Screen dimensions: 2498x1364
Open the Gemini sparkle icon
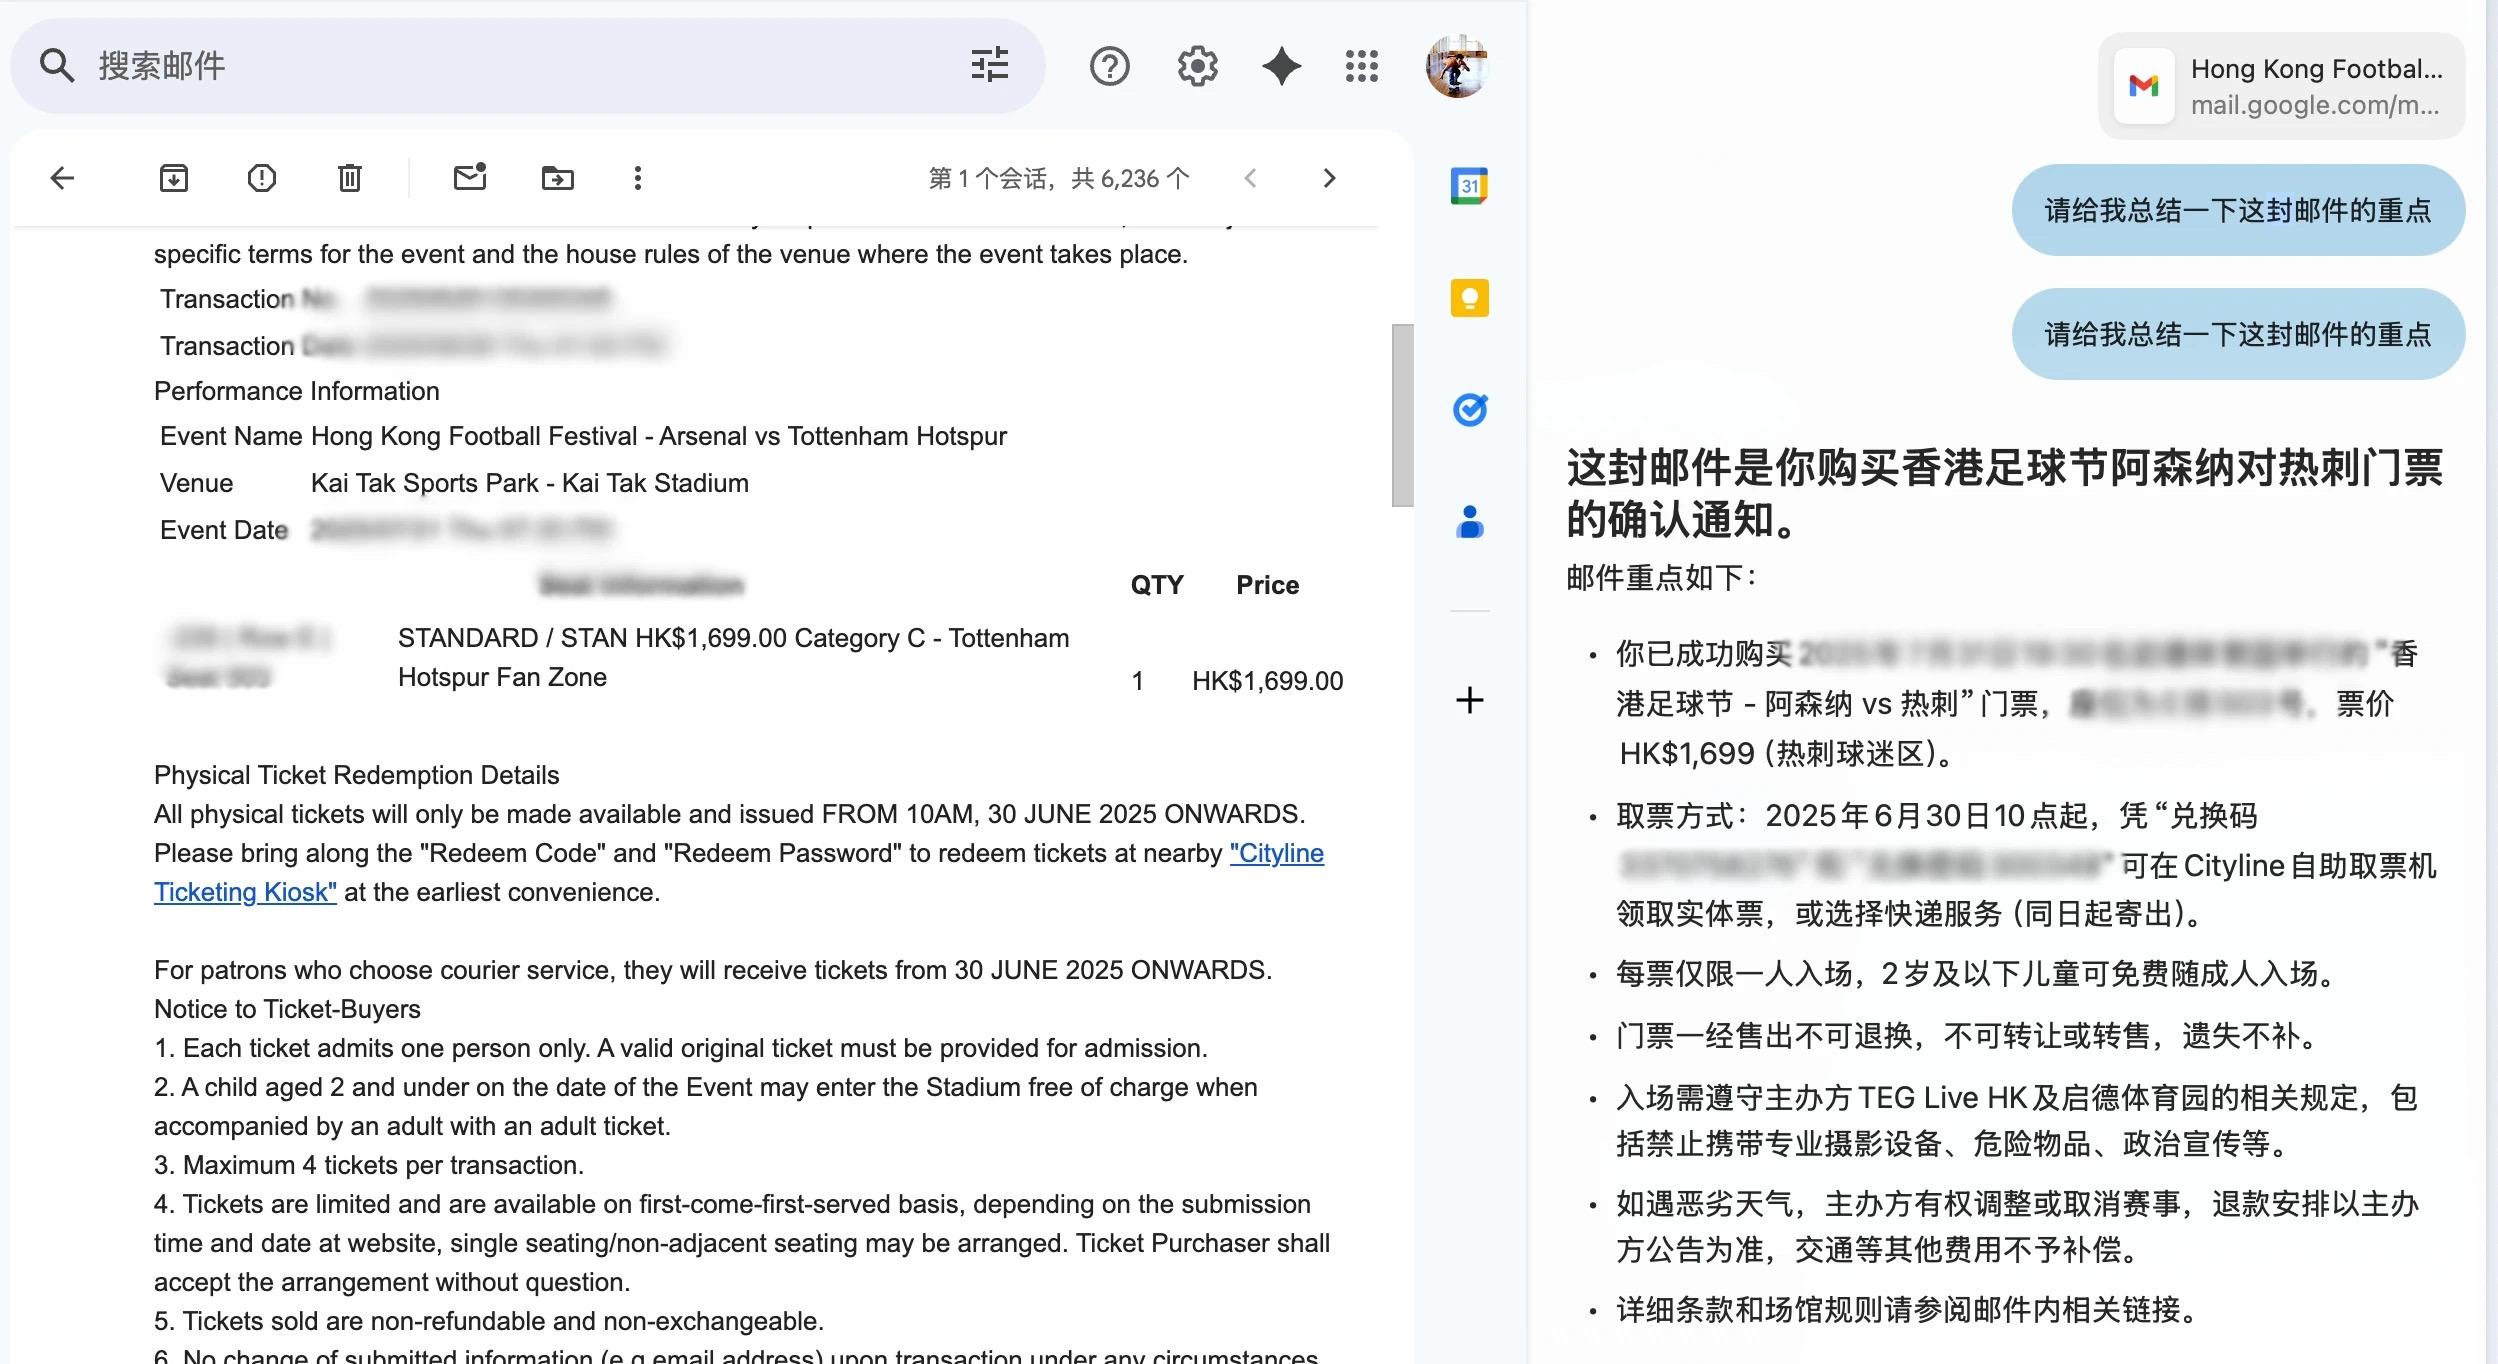[1281, 66]
